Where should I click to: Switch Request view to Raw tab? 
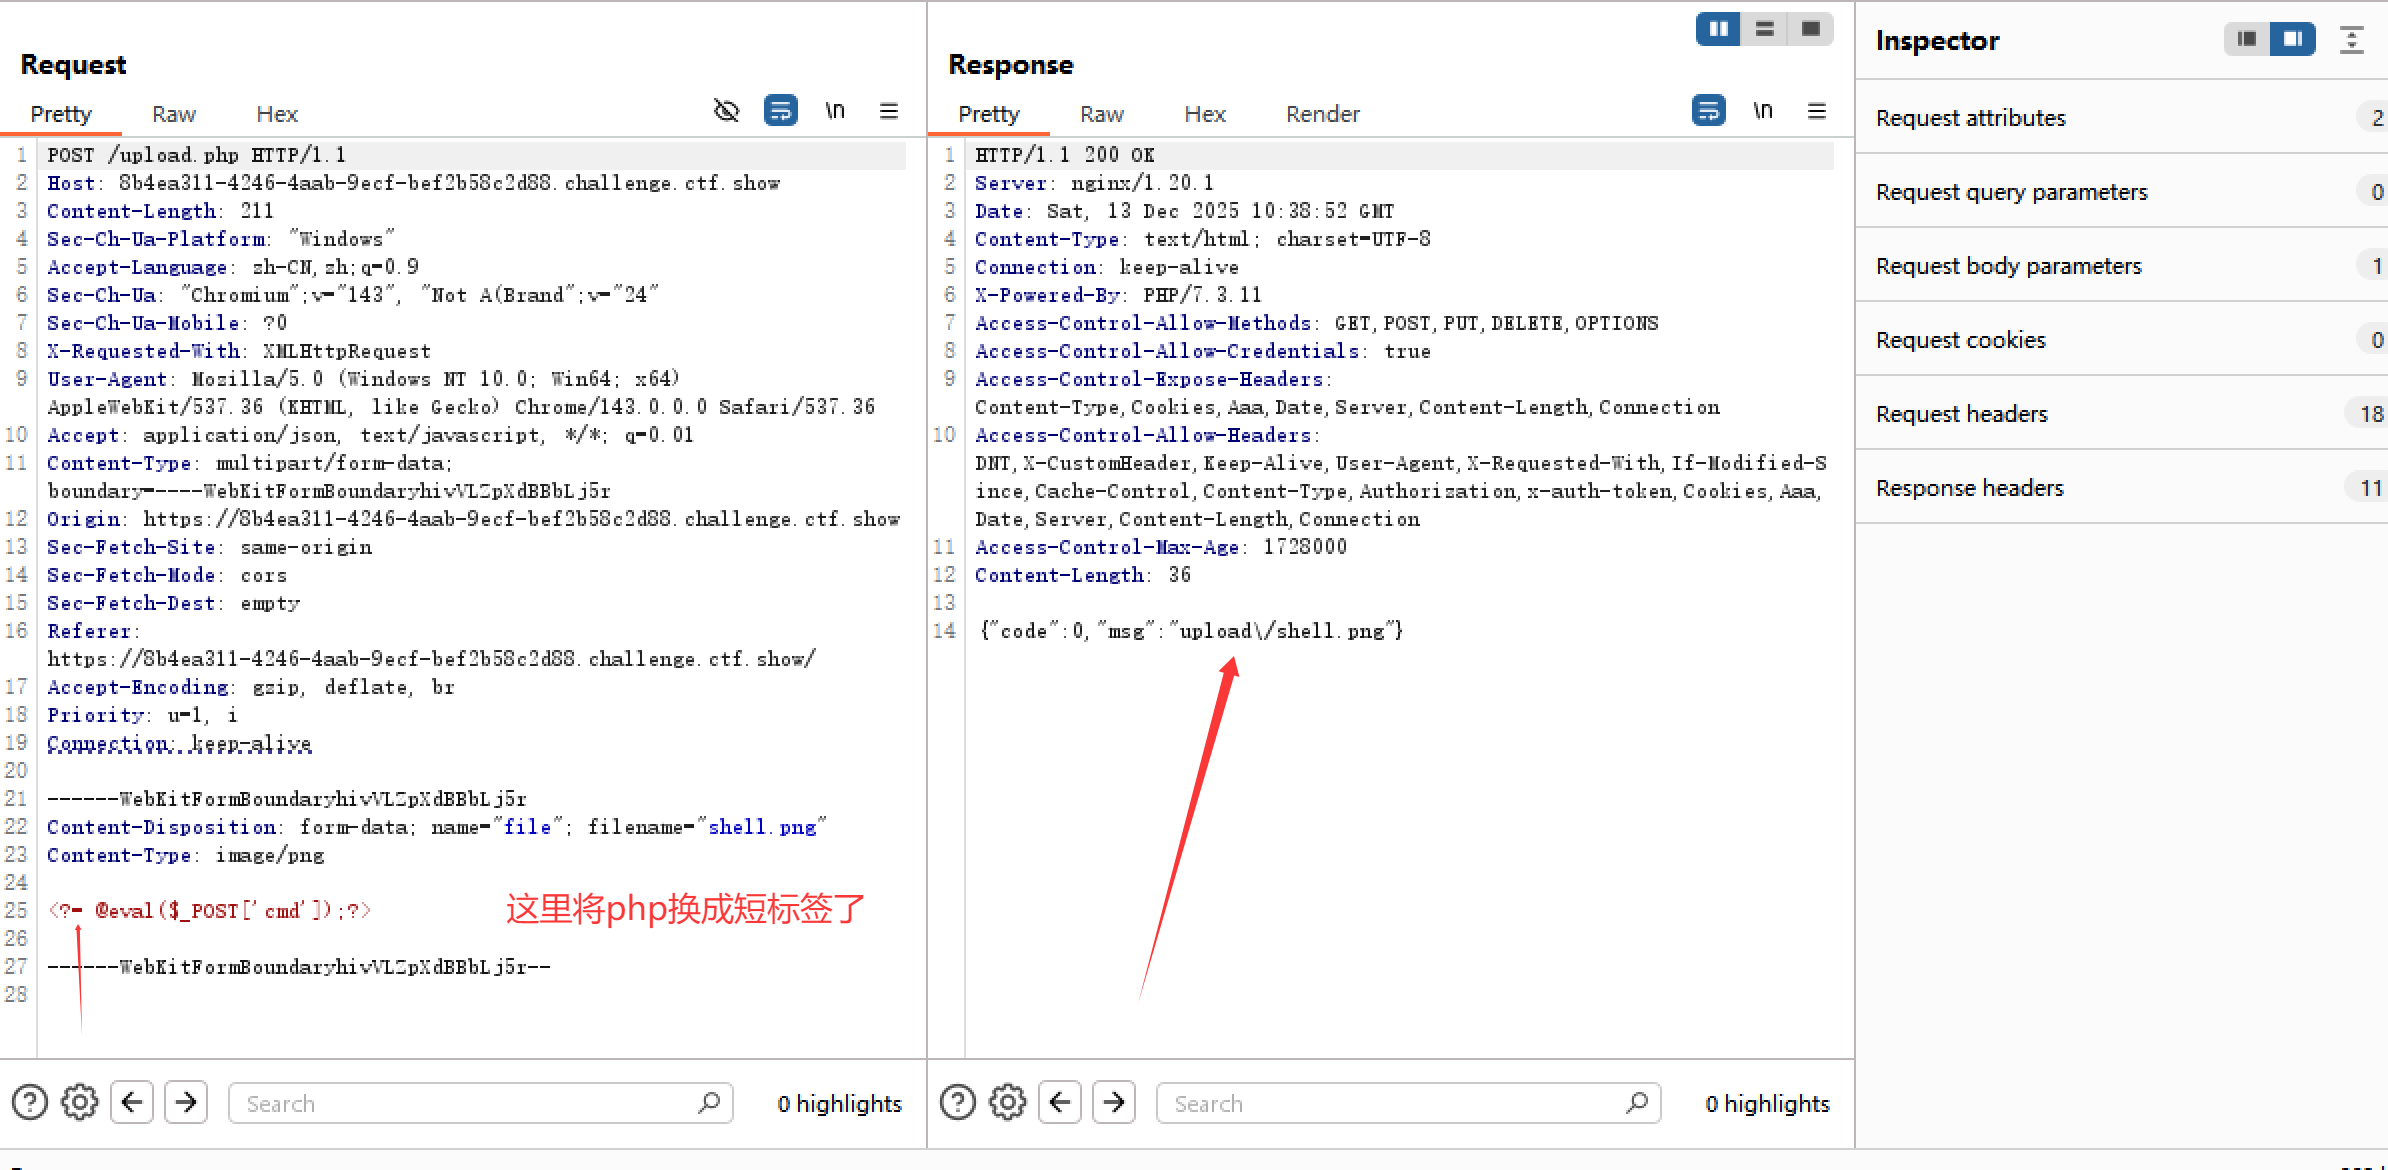click(174, 114)
